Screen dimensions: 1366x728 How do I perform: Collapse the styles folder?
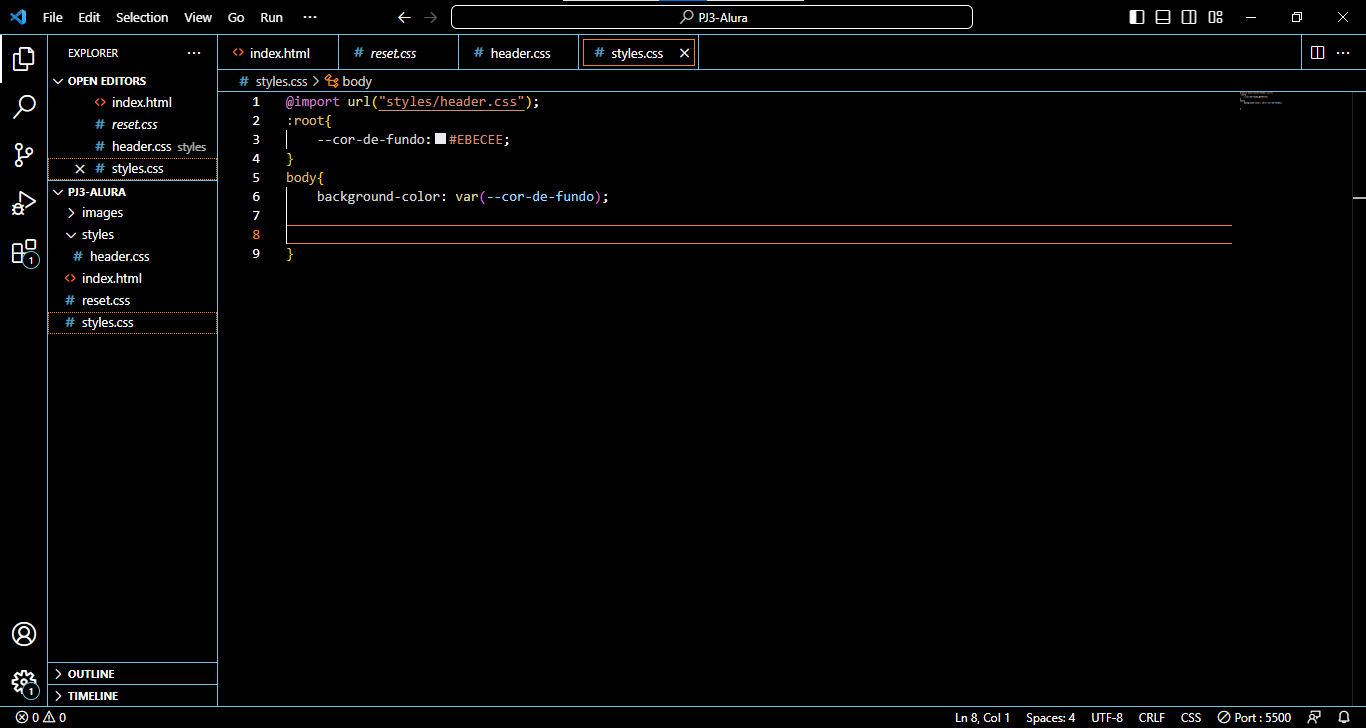pos(132,235)
